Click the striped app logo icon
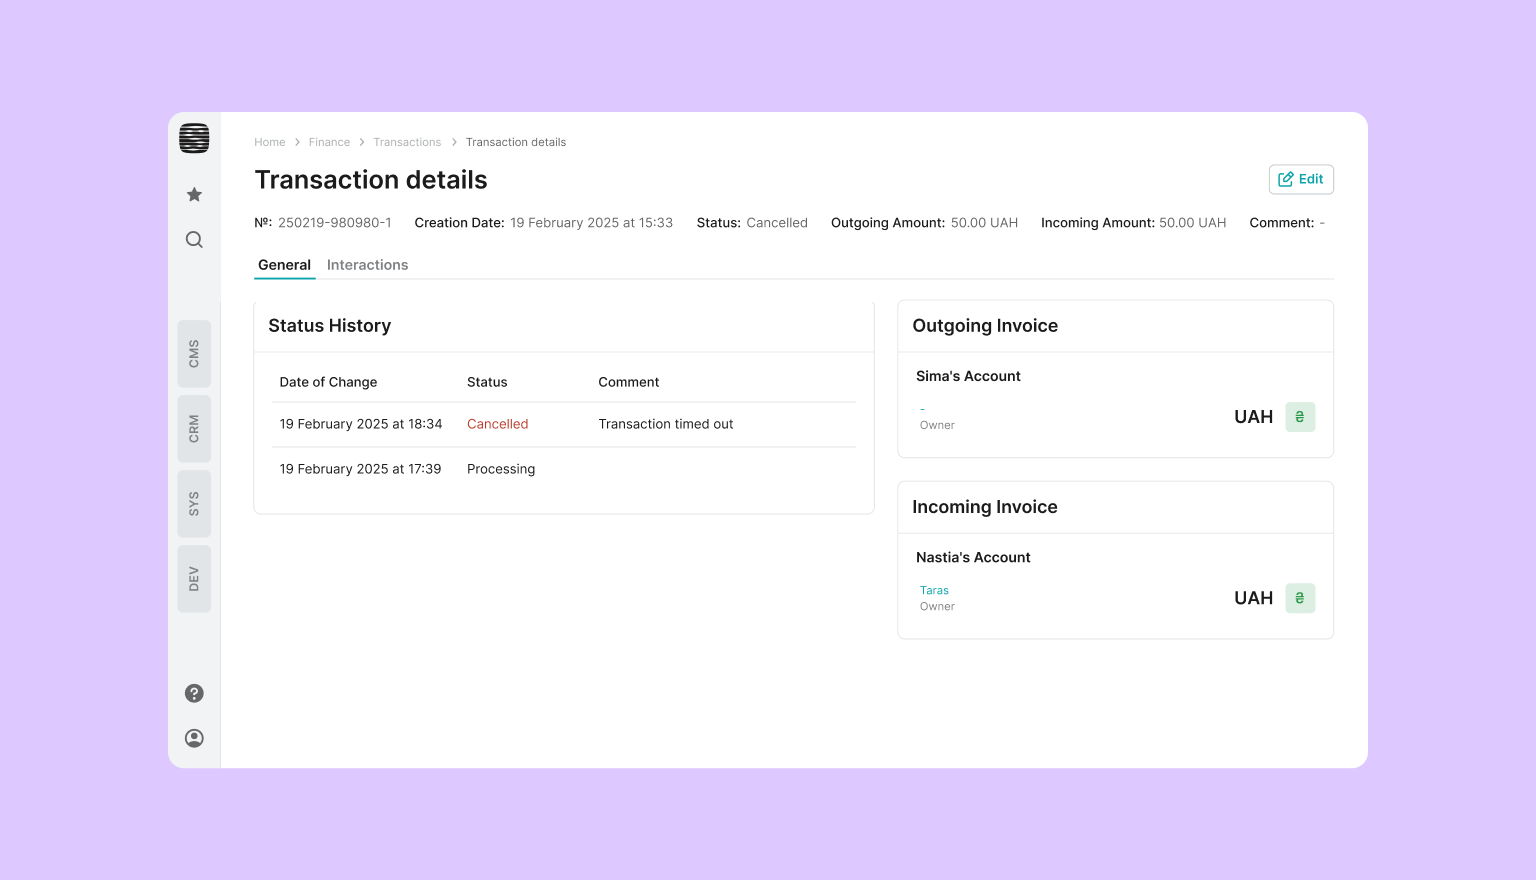This screenshot has height=880, width=1536. point(194,138)
